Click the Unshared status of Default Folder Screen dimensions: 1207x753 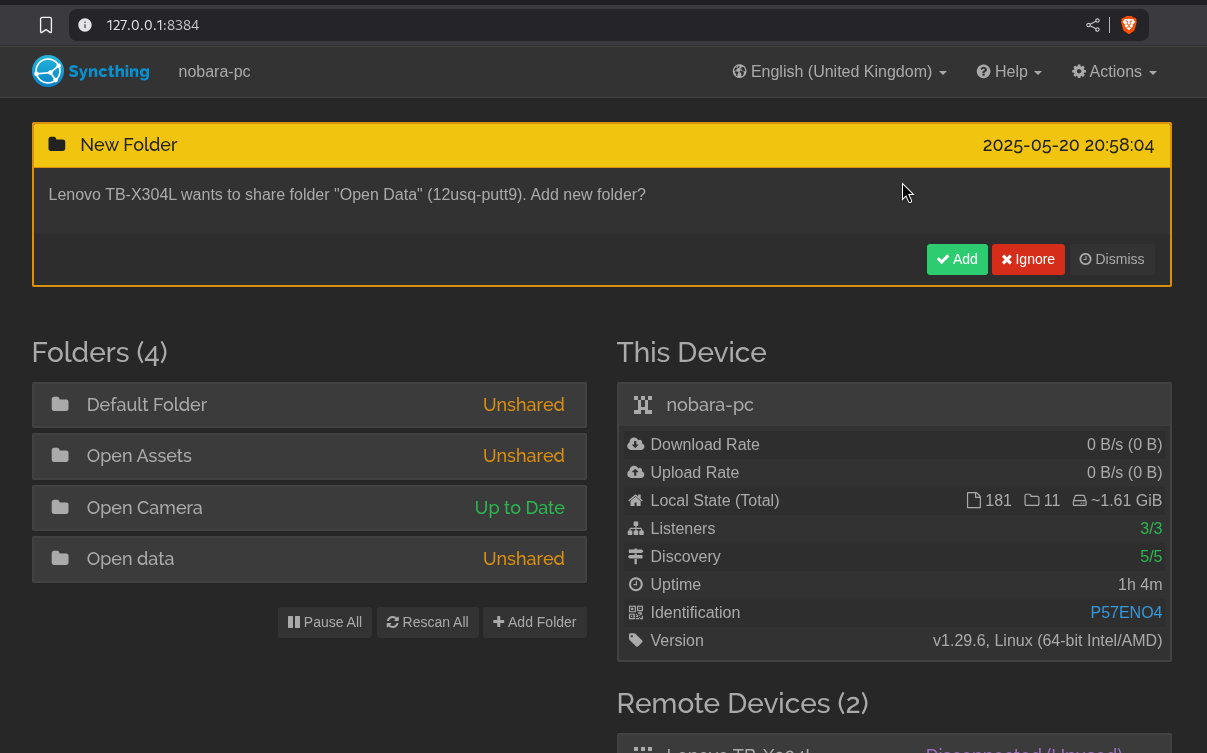point(524,404)
